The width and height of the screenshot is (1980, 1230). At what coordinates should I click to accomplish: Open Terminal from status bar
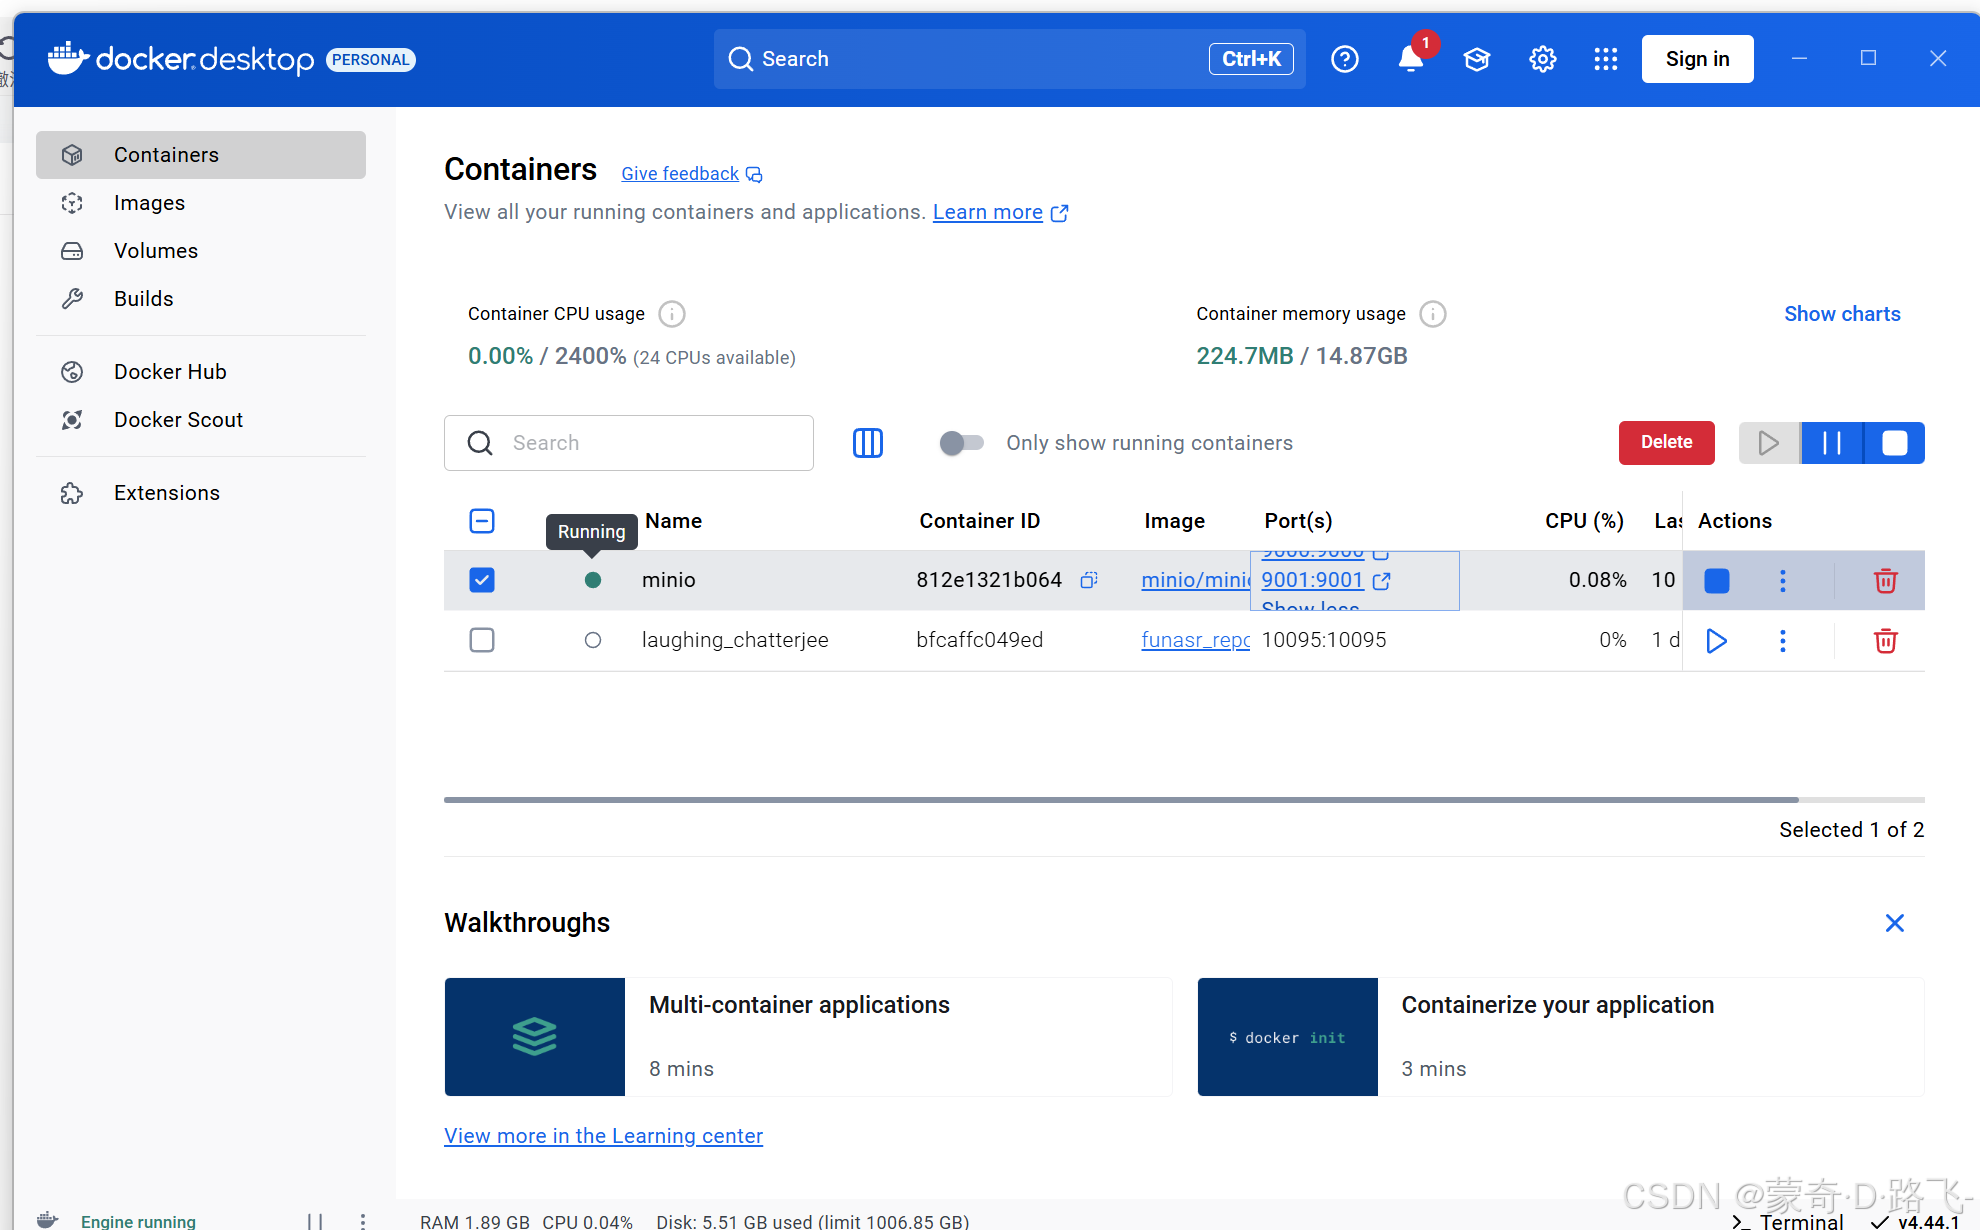1788,1221
